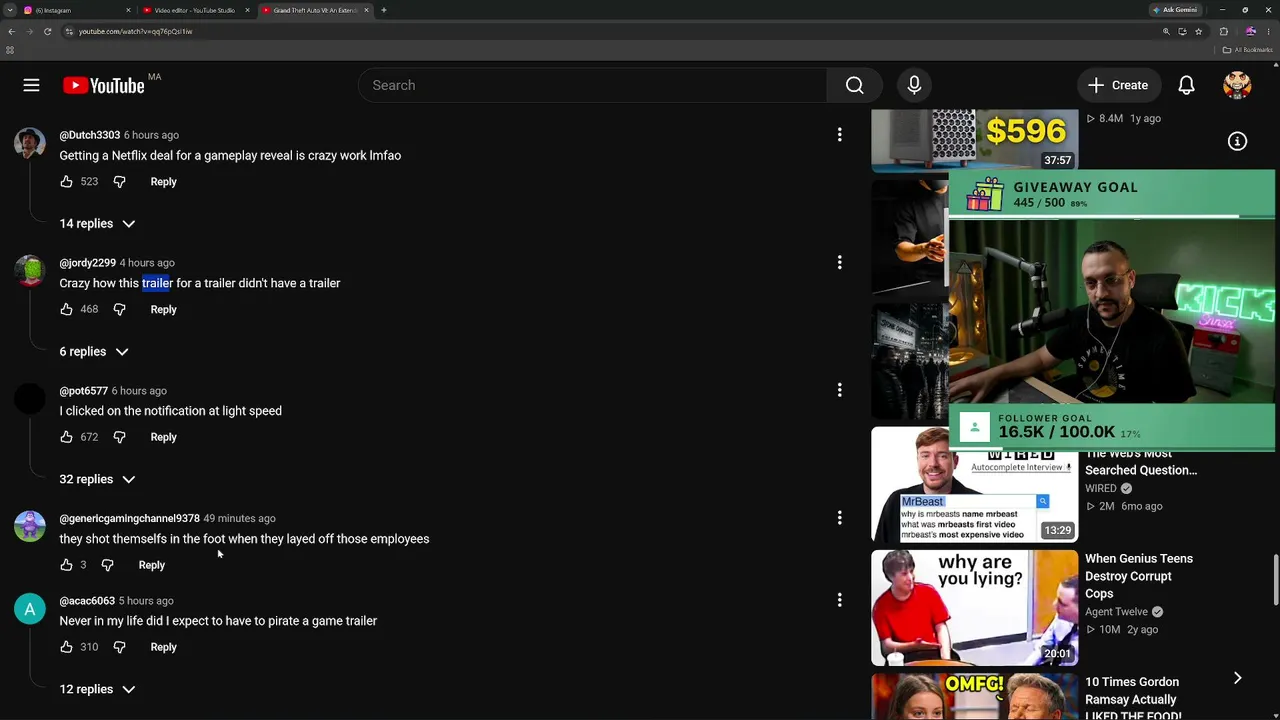1280x720 pixels.
Task: Open a new browser tab
Action: pyautogui.click(x=384, y=10)
